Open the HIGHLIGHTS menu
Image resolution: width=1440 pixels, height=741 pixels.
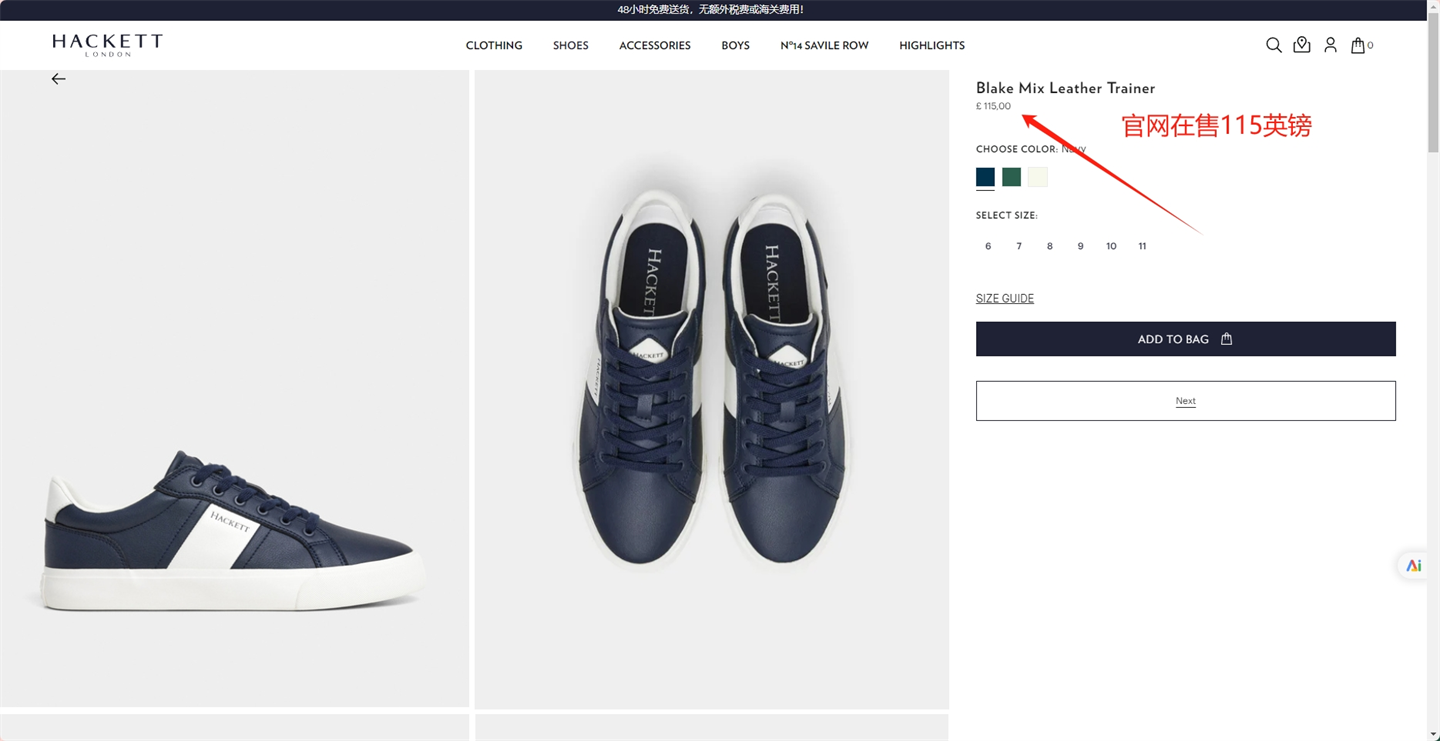pyautogui.click(x=932, y=46)
